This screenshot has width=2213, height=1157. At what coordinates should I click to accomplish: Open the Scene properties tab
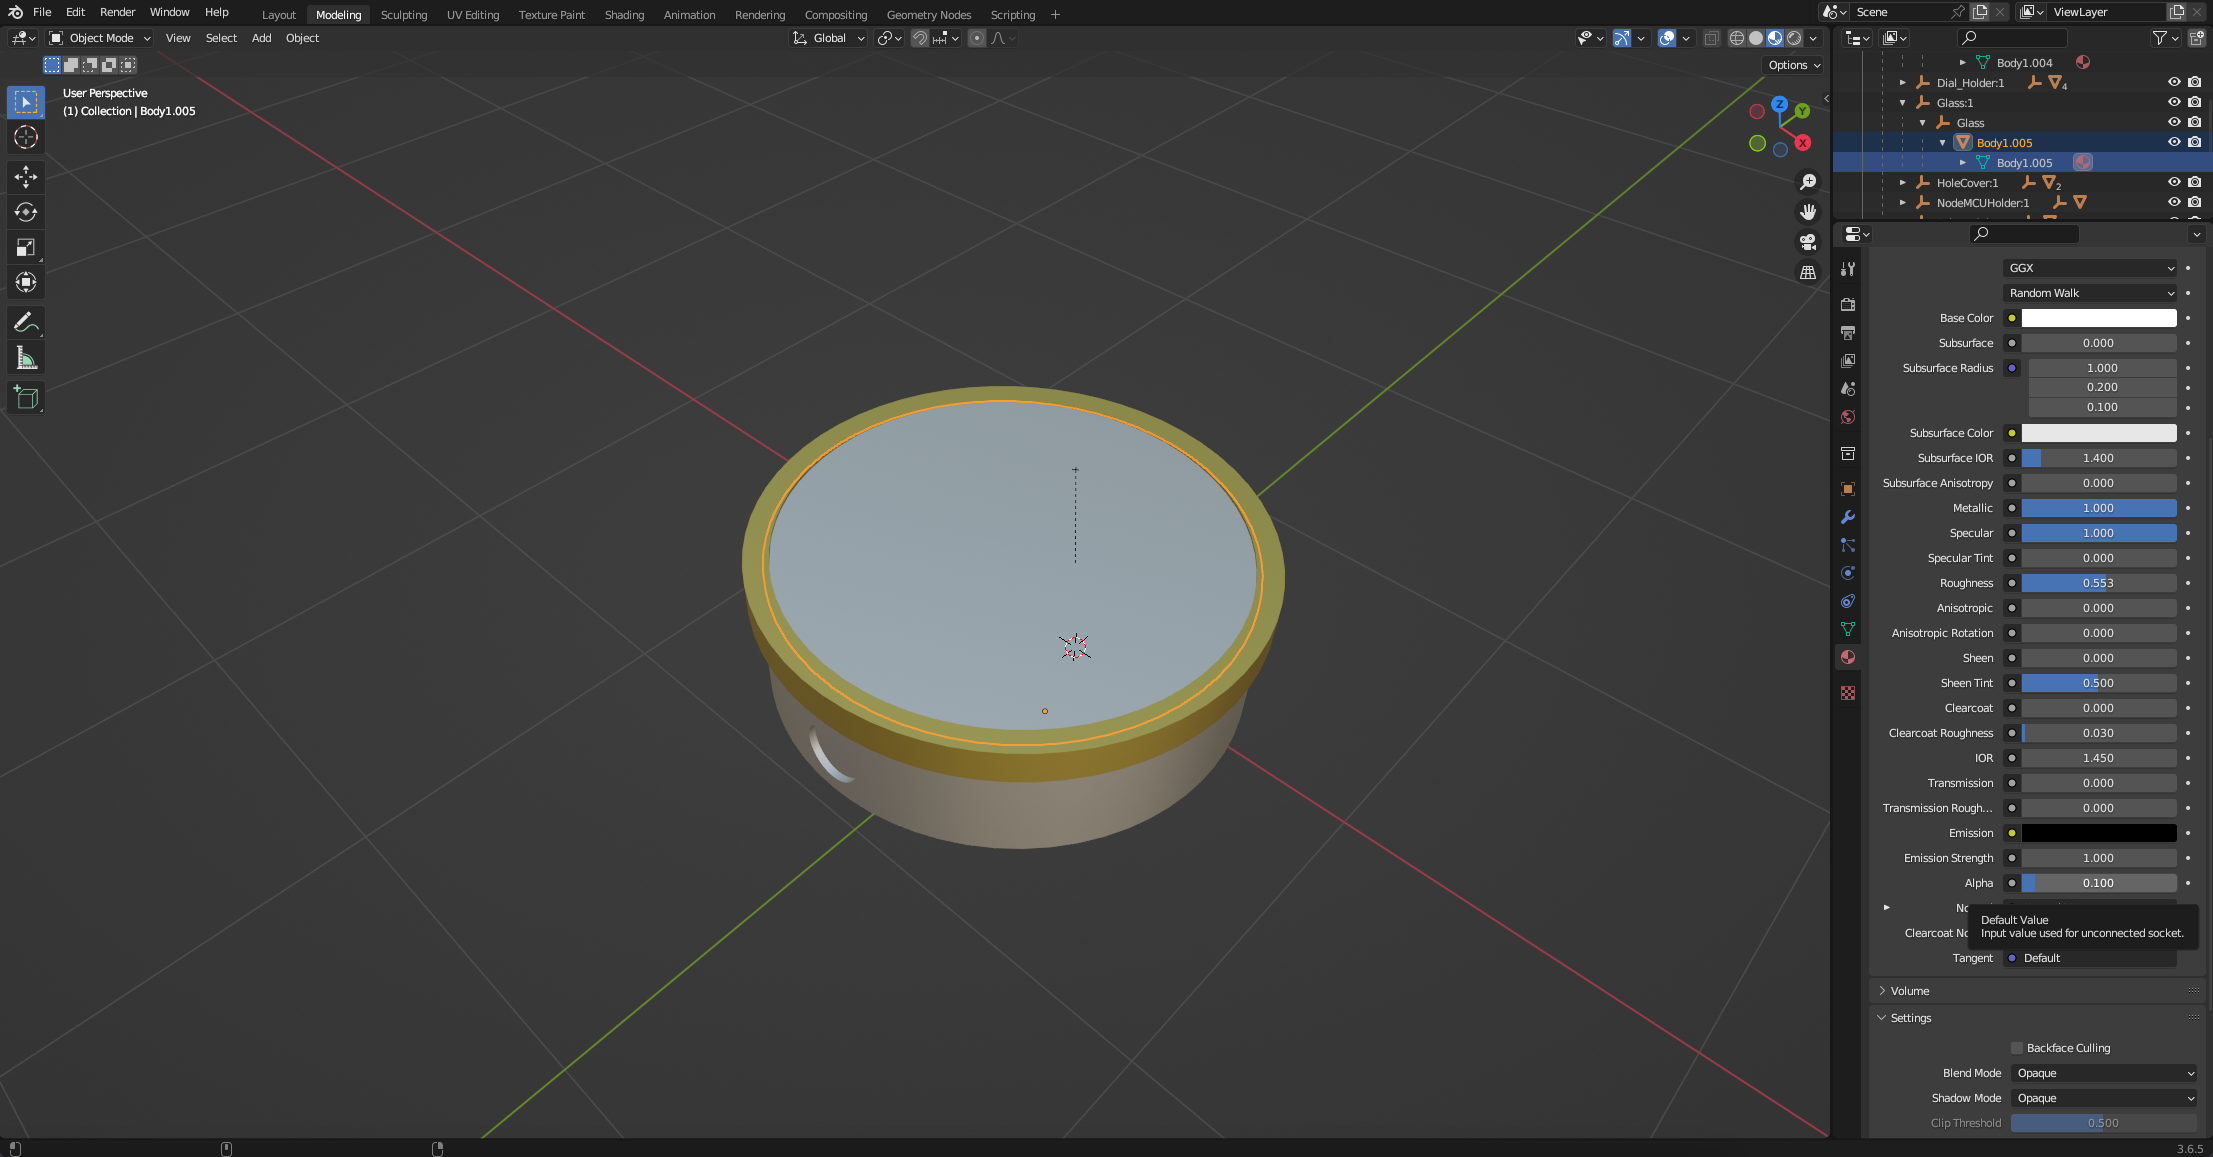pyautogui.click(x=1848, y=388)
